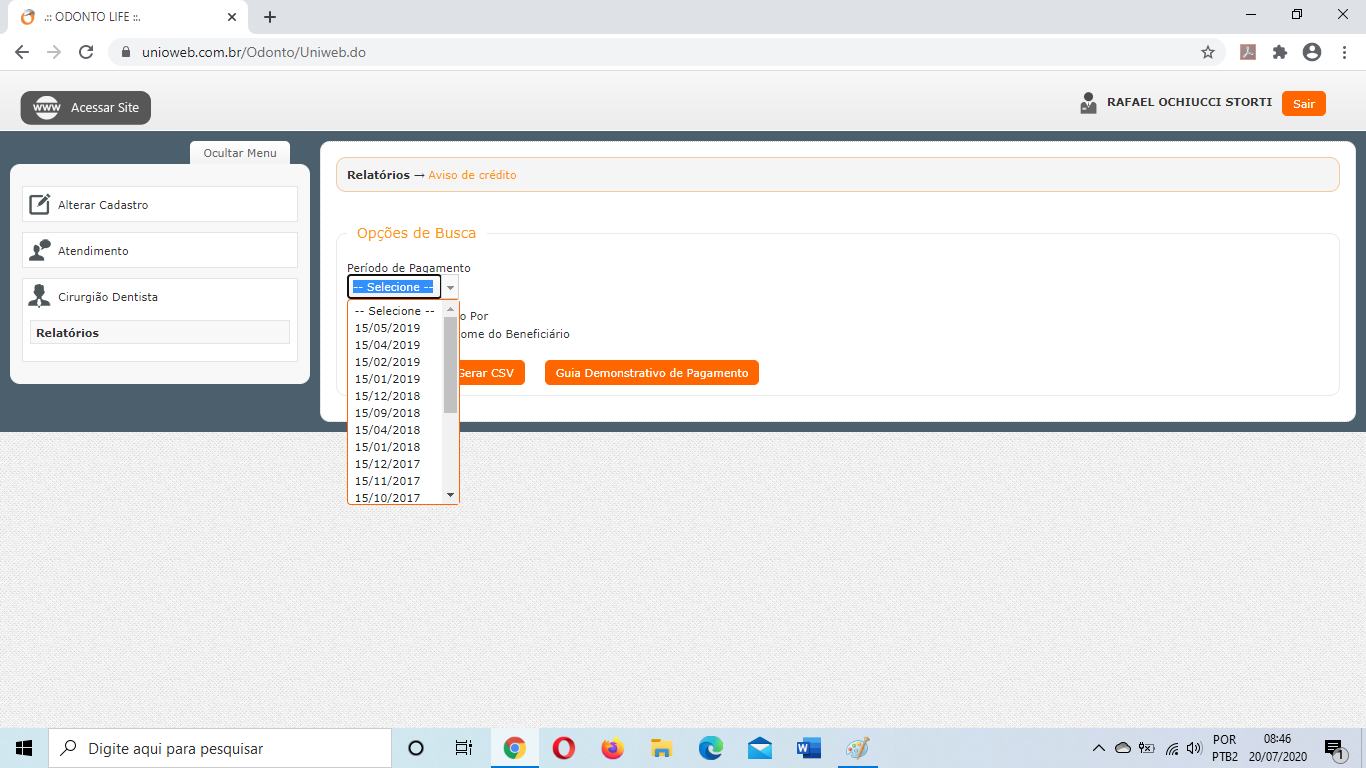Open the Chrome three-dot menu
The image size is (1366, 768).
[x=1343, y=52]
